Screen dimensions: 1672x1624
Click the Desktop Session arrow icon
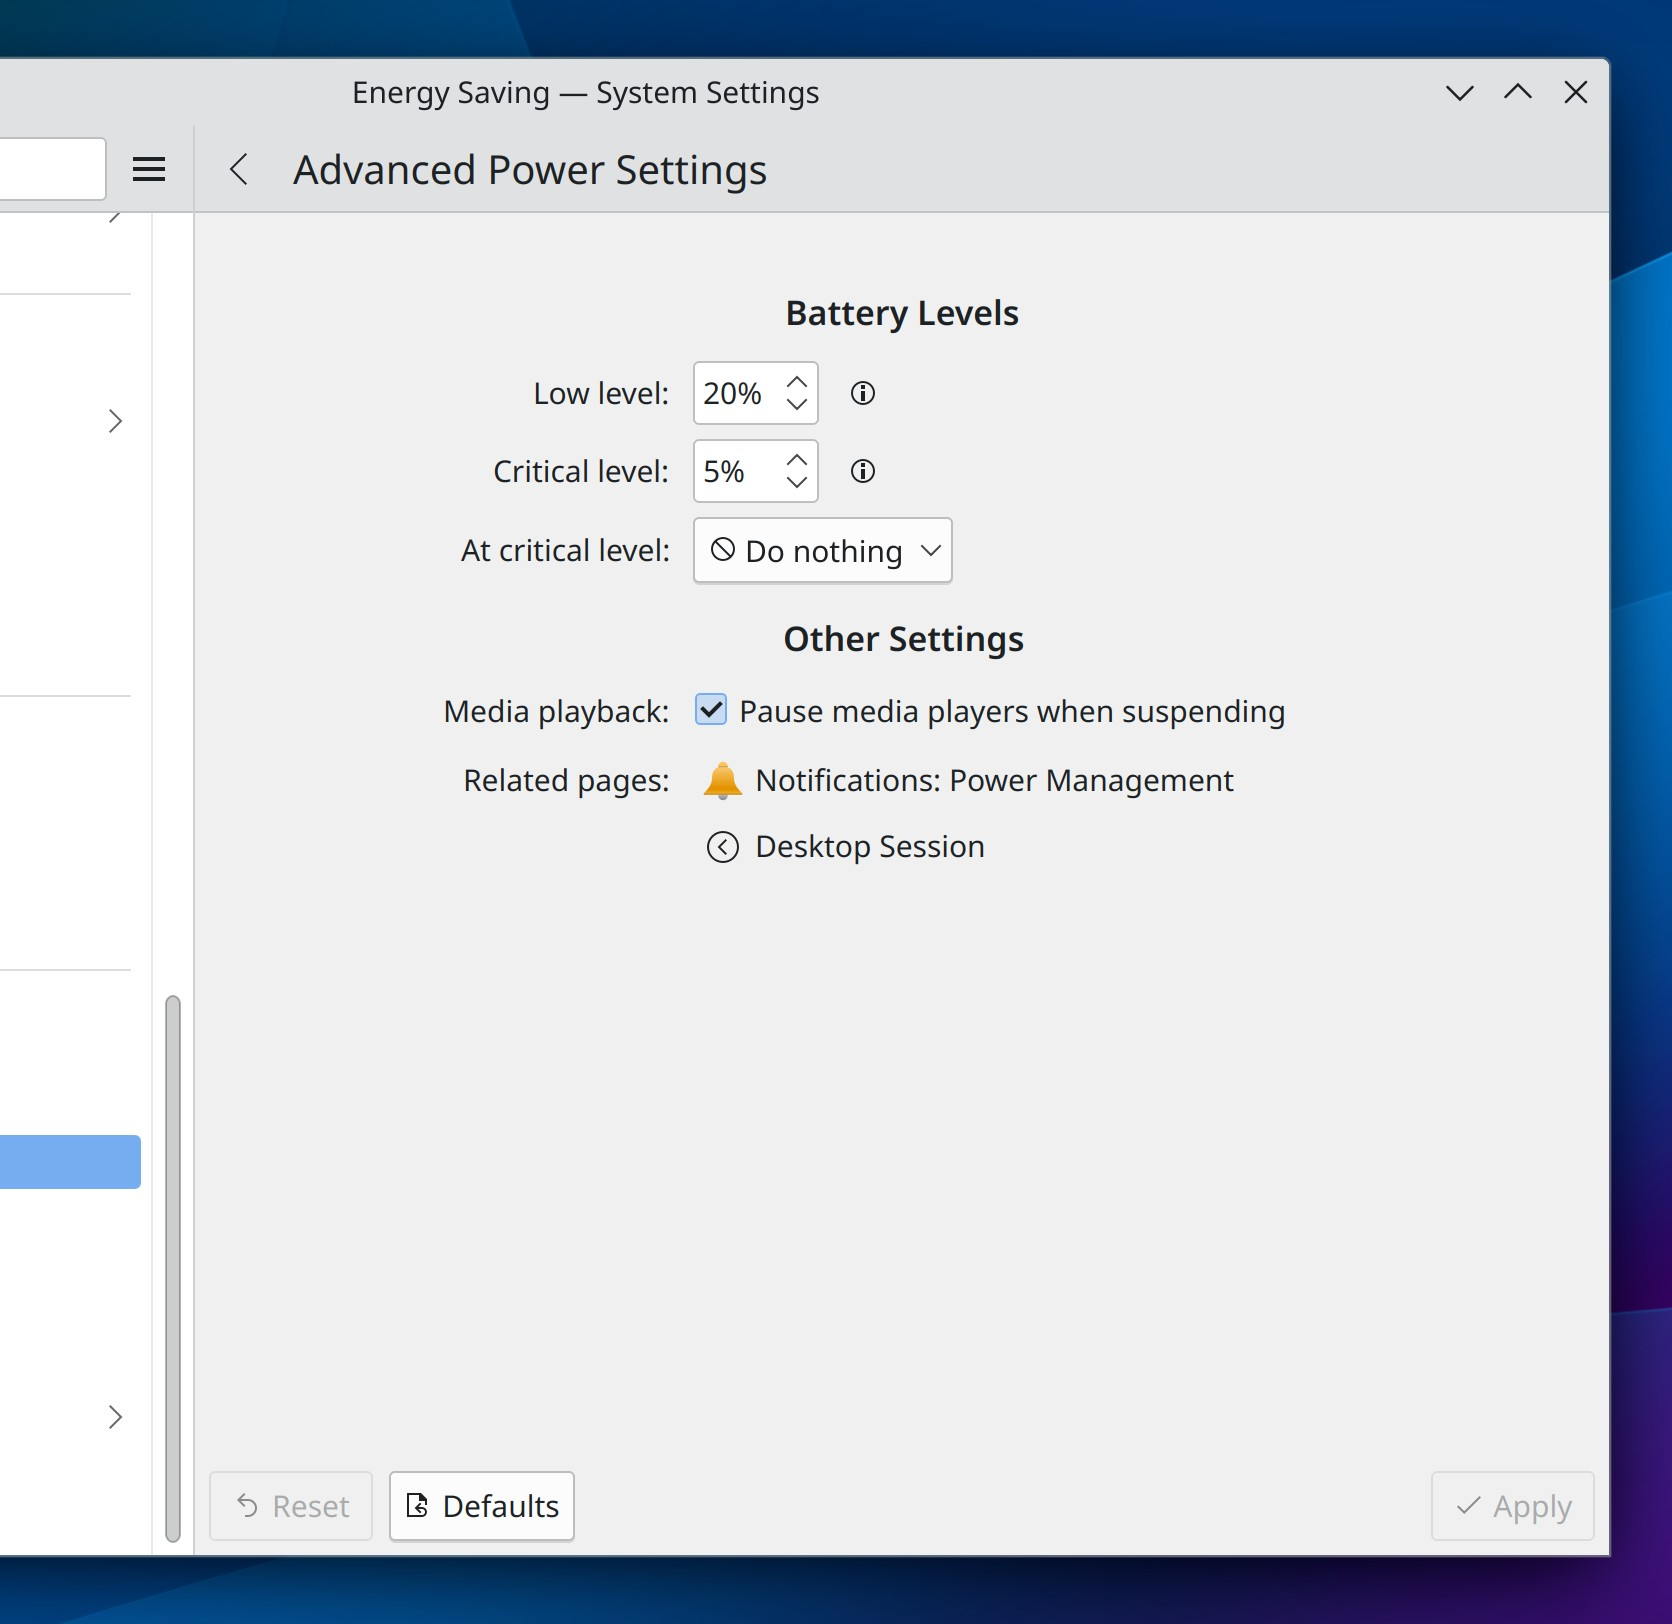(x=722, y=847)
